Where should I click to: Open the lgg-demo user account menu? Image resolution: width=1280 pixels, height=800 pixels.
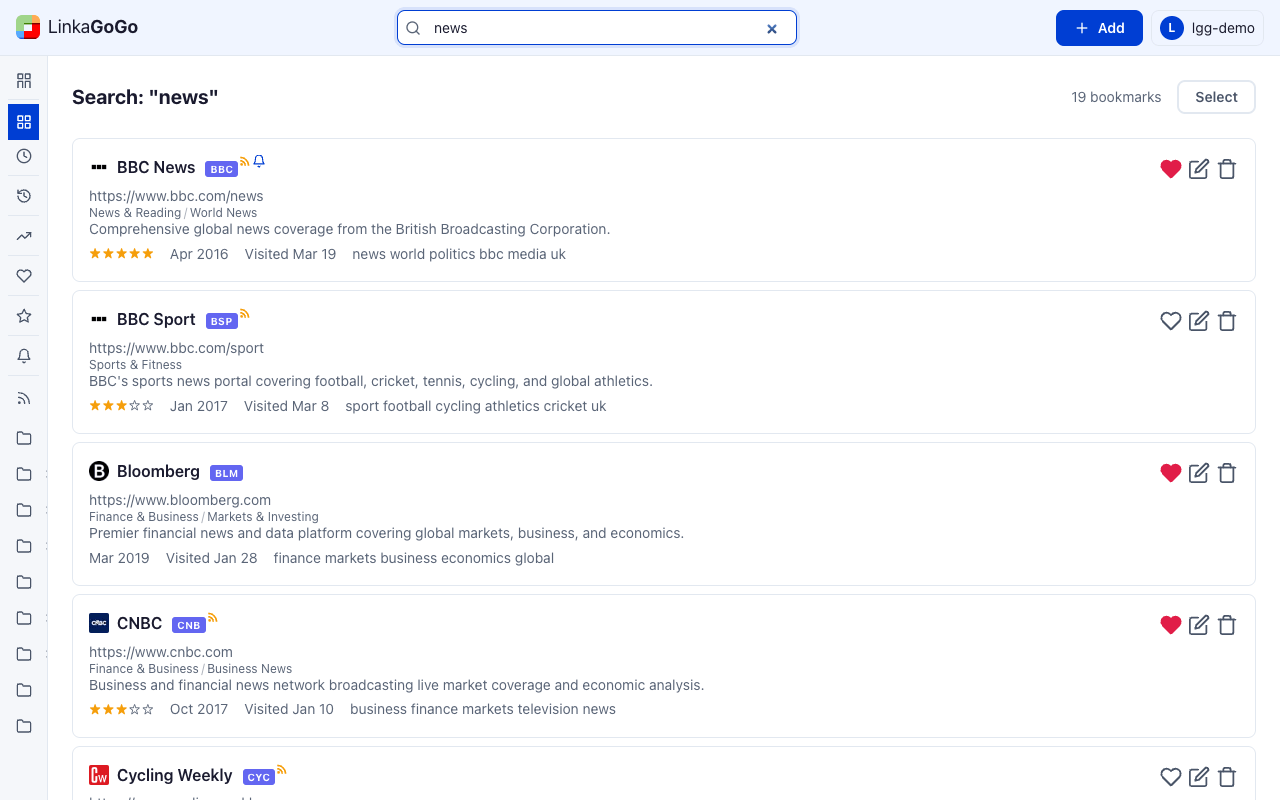pyautogui.click(x=1207, y=28)
